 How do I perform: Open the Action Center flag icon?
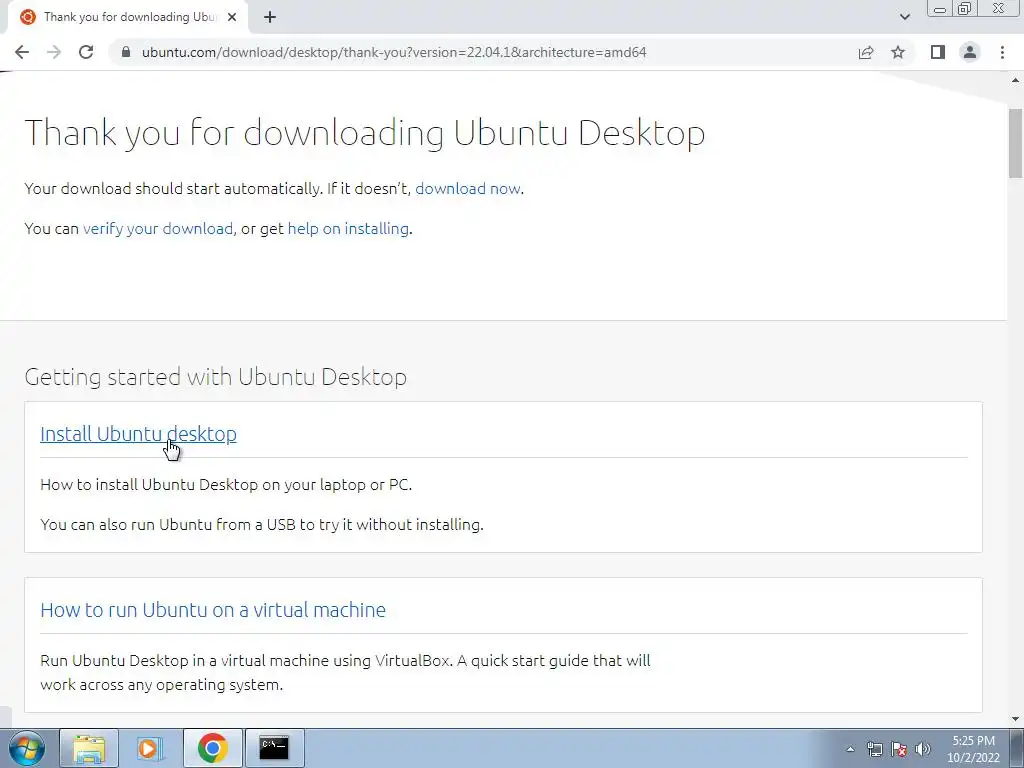899,749
